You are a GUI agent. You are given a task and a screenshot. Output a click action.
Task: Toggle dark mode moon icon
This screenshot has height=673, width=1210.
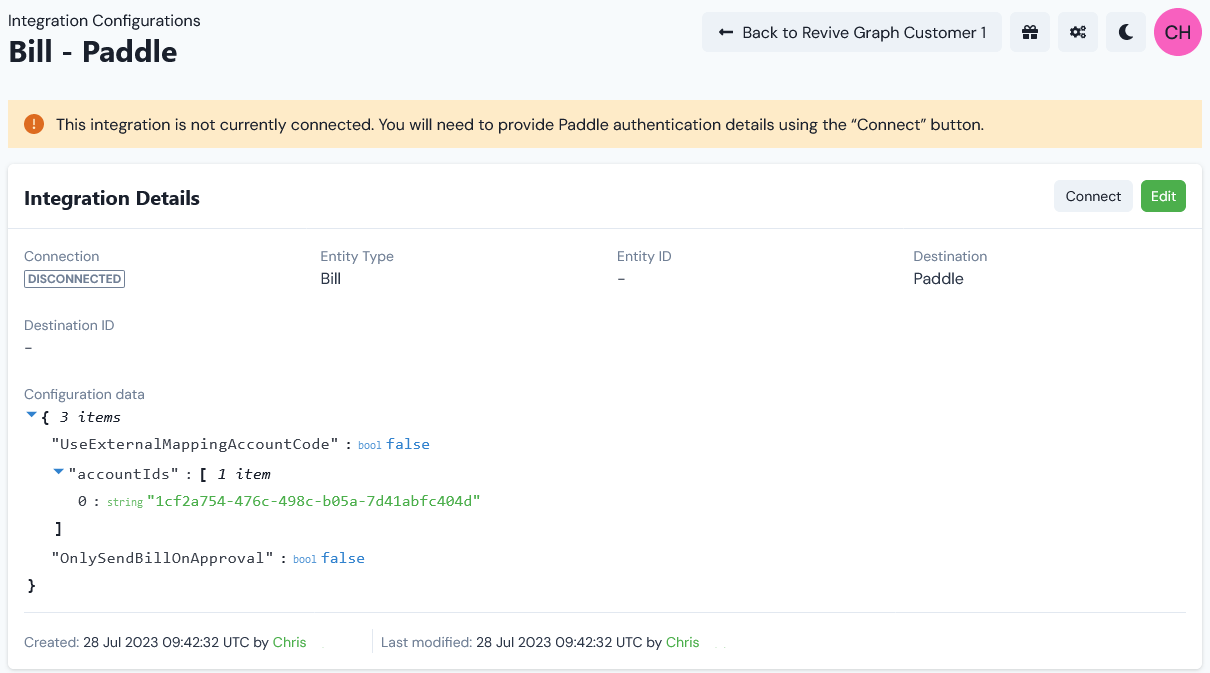[1126, 32]
